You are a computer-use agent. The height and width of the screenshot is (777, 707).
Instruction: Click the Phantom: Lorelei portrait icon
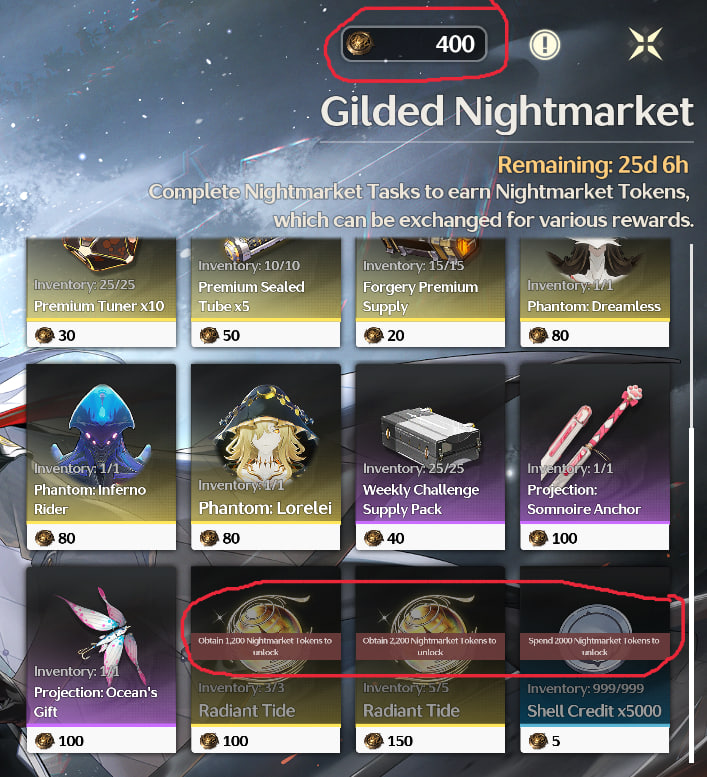coord(266,430)
